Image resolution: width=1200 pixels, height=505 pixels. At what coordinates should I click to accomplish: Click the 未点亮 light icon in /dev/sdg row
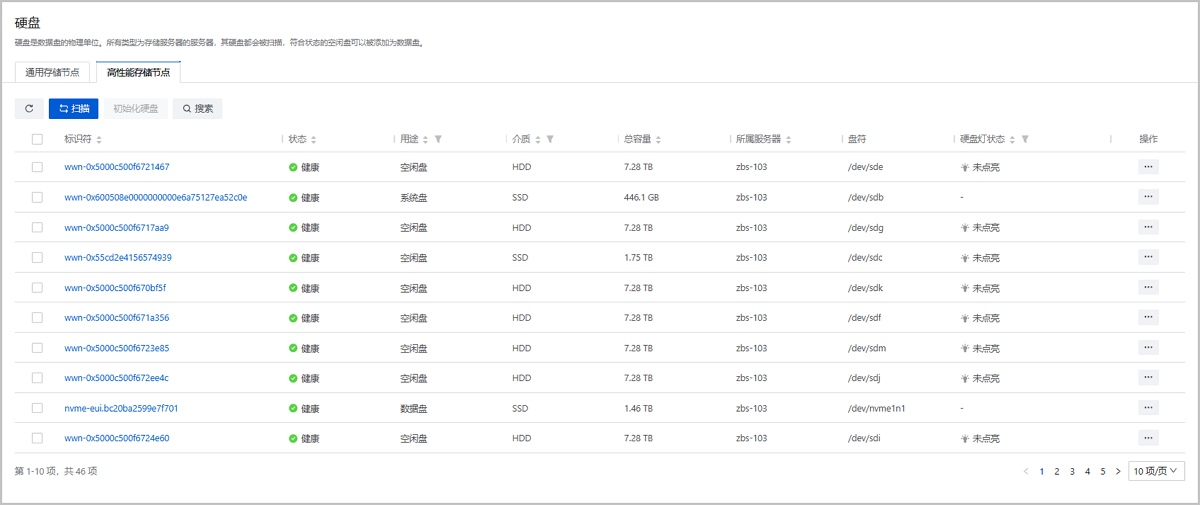965,227
